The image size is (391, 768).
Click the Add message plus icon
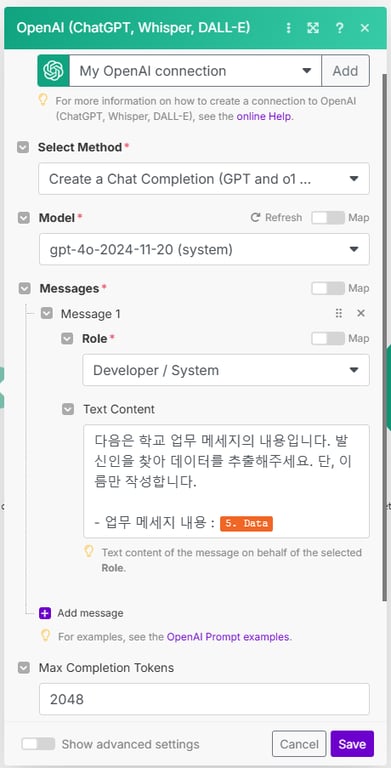pyautogui.click(x=45, y=613)
